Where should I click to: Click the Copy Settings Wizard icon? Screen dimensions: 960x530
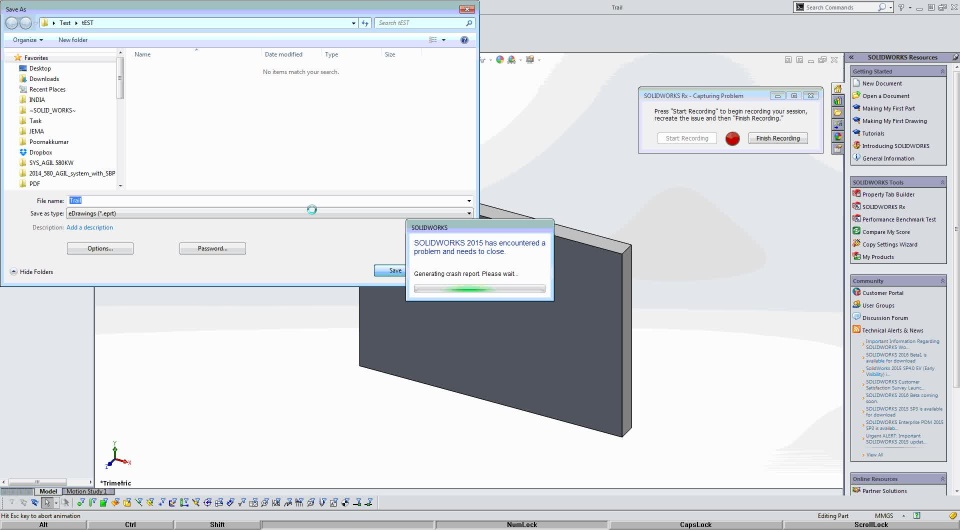tap(857, 244)
